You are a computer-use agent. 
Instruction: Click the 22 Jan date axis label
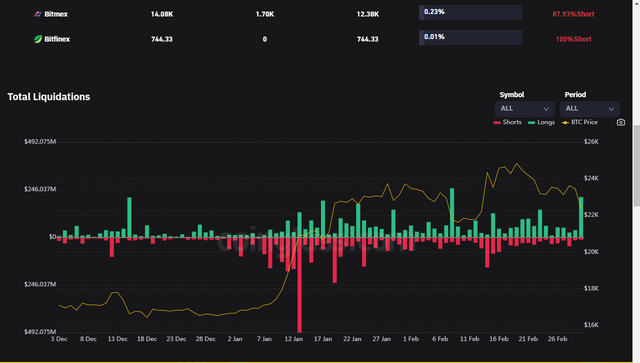(x=352, y=339)
